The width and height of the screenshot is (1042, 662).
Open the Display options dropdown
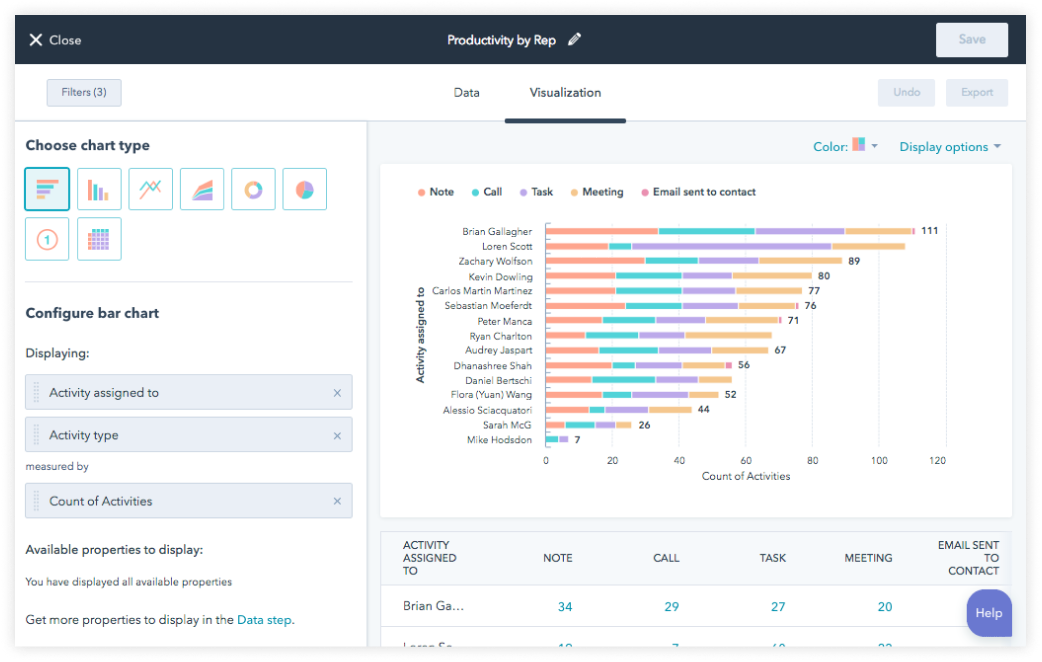coord(948,146)
